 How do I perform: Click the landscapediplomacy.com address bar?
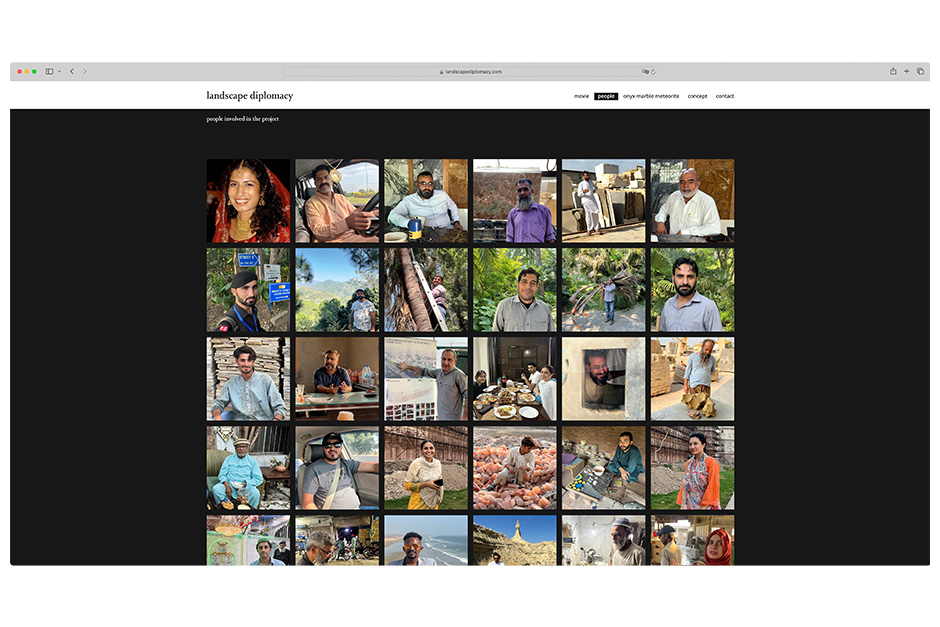pos(470,71)
